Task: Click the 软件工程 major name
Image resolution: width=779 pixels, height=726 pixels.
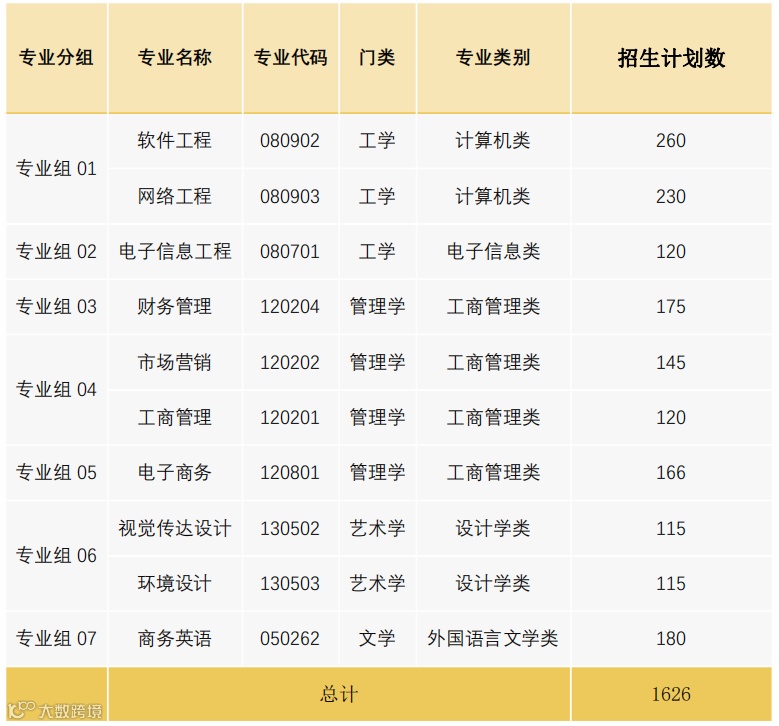Action: tap(175, 141)
